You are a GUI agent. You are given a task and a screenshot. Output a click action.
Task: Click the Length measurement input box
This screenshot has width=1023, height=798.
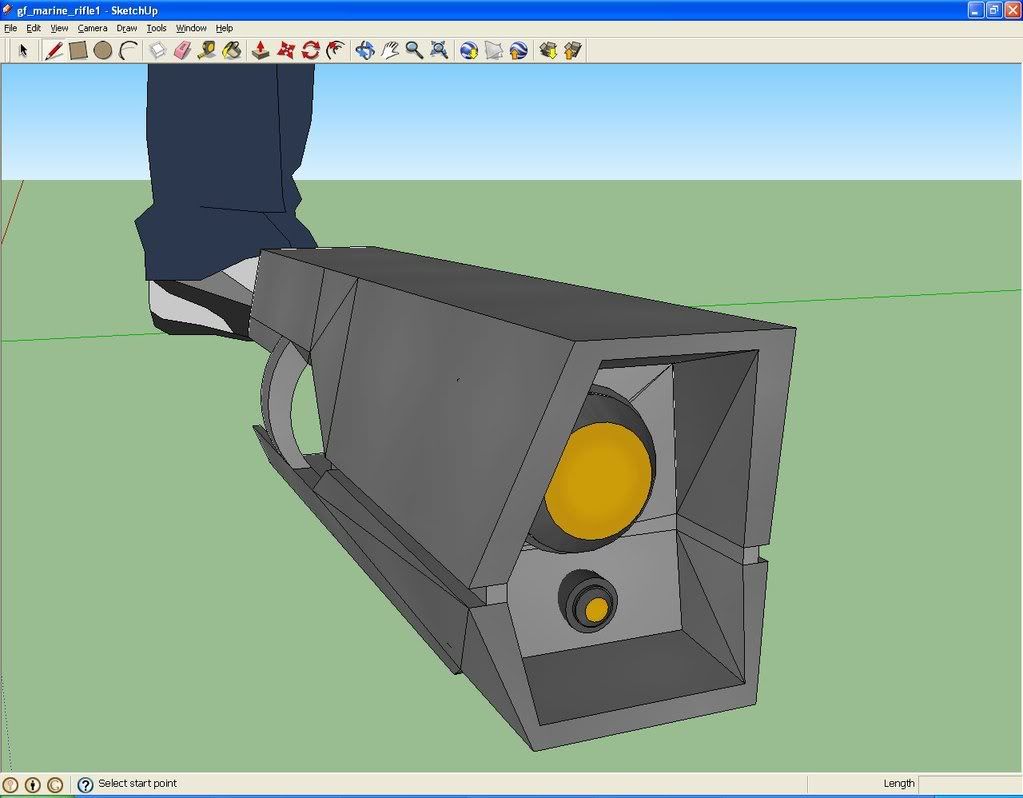click(x=970, y=784)
